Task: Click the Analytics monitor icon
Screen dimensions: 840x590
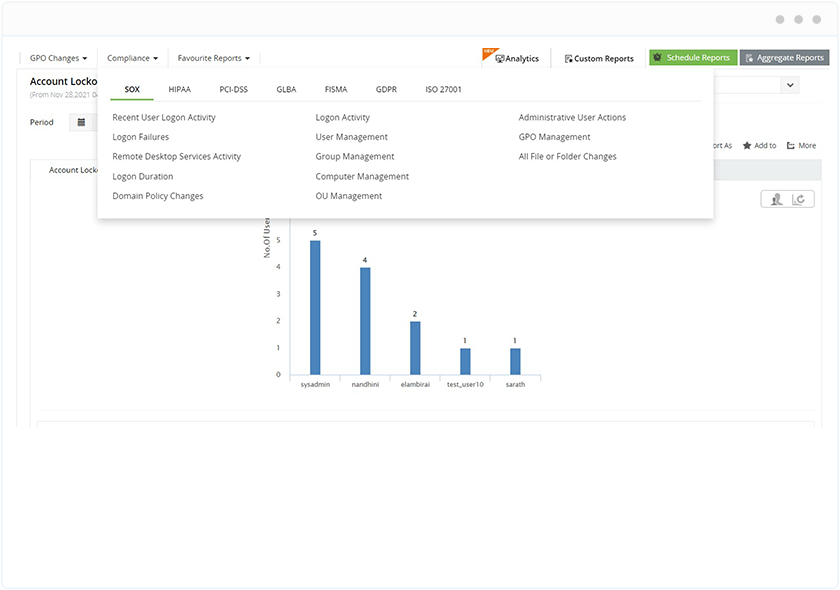Action: [500, 58]
